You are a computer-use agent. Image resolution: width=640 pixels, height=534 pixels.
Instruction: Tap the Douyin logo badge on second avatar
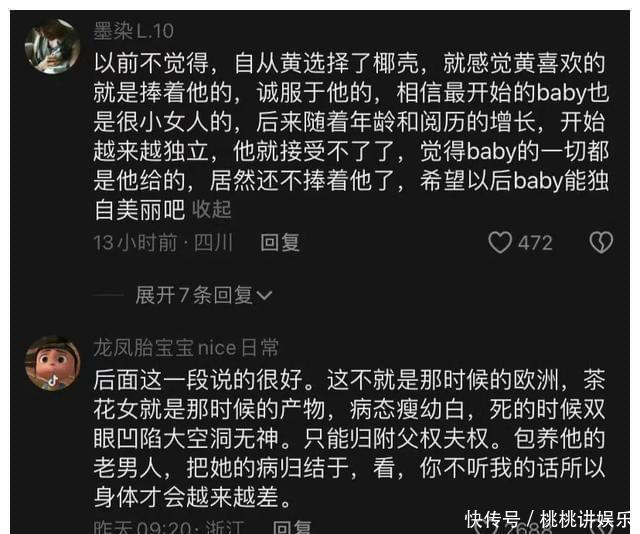click(53, 381)
